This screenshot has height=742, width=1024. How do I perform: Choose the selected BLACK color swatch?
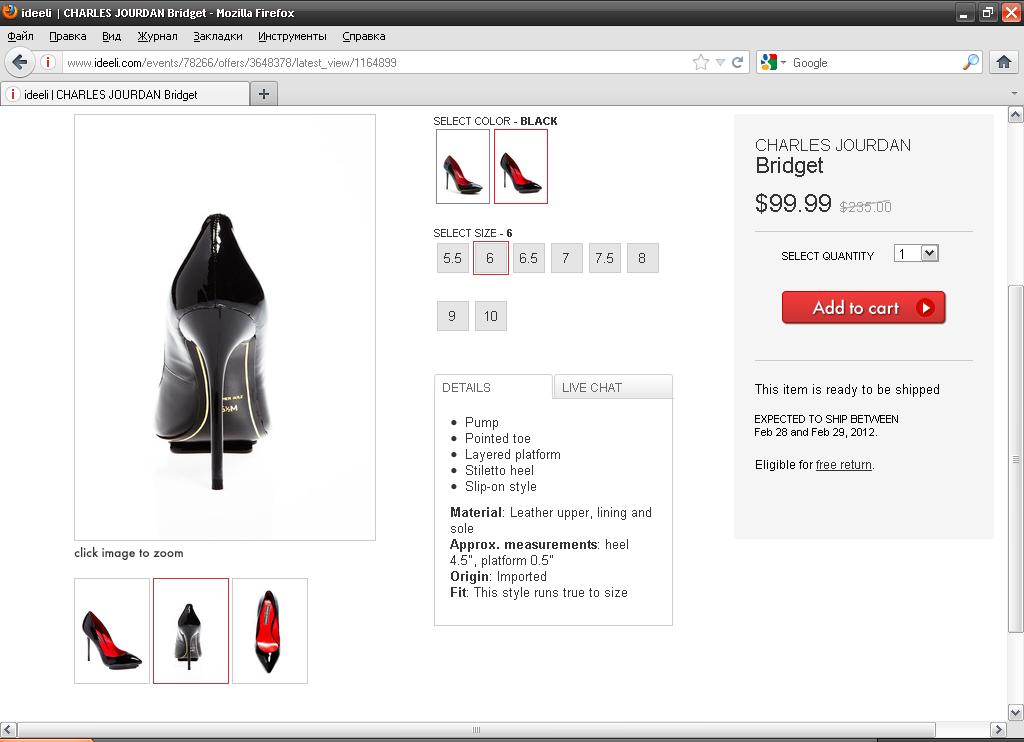[x=520, y=167]
